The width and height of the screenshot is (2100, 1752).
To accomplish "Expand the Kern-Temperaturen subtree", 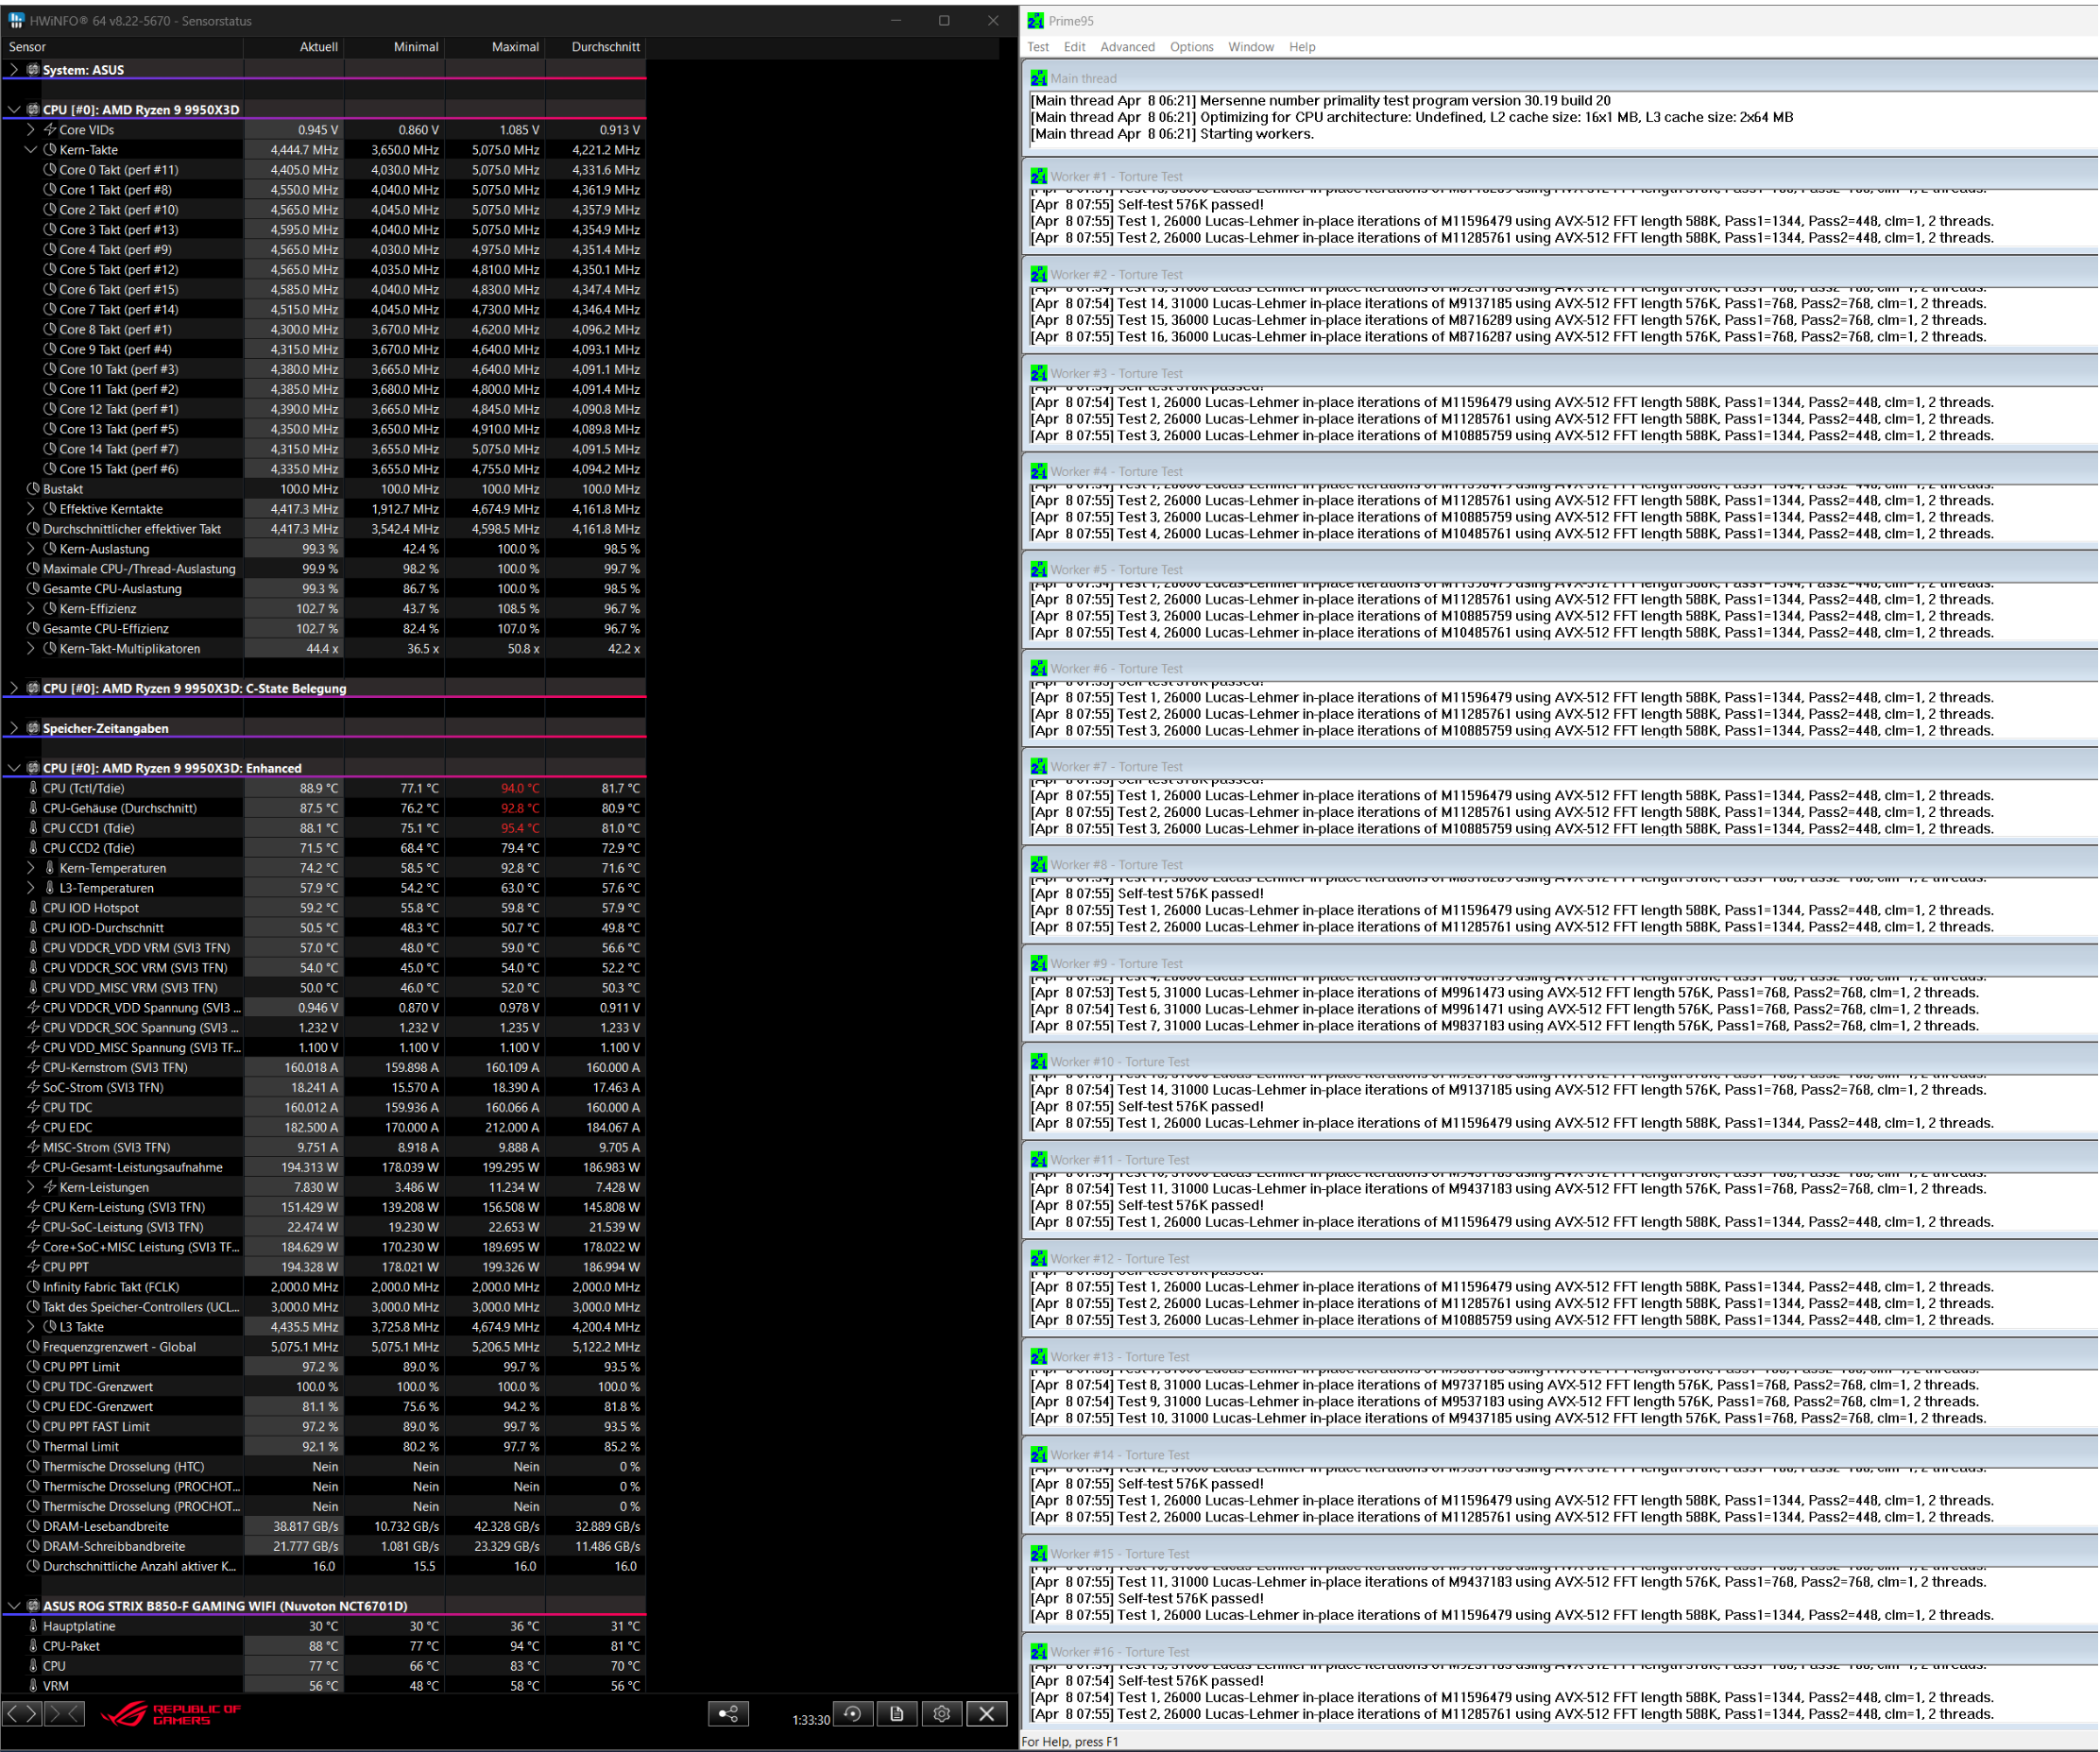I will [x=30, y=868].
